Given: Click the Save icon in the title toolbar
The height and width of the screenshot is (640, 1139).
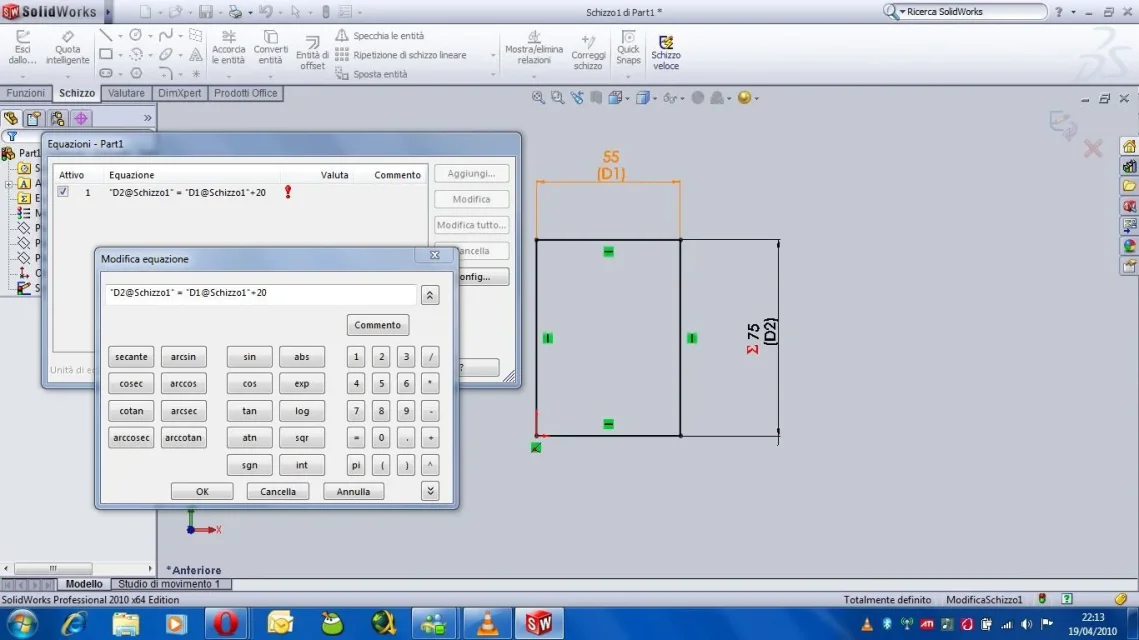Looking at the screenshot, I should coord(206,12).
